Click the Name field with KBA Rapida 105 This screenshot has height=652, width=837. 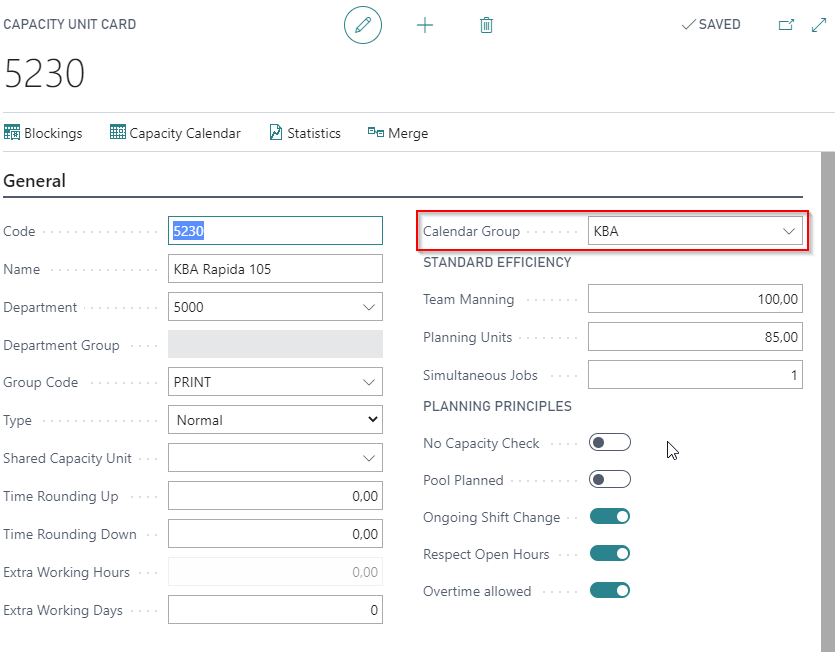(275, 269)
